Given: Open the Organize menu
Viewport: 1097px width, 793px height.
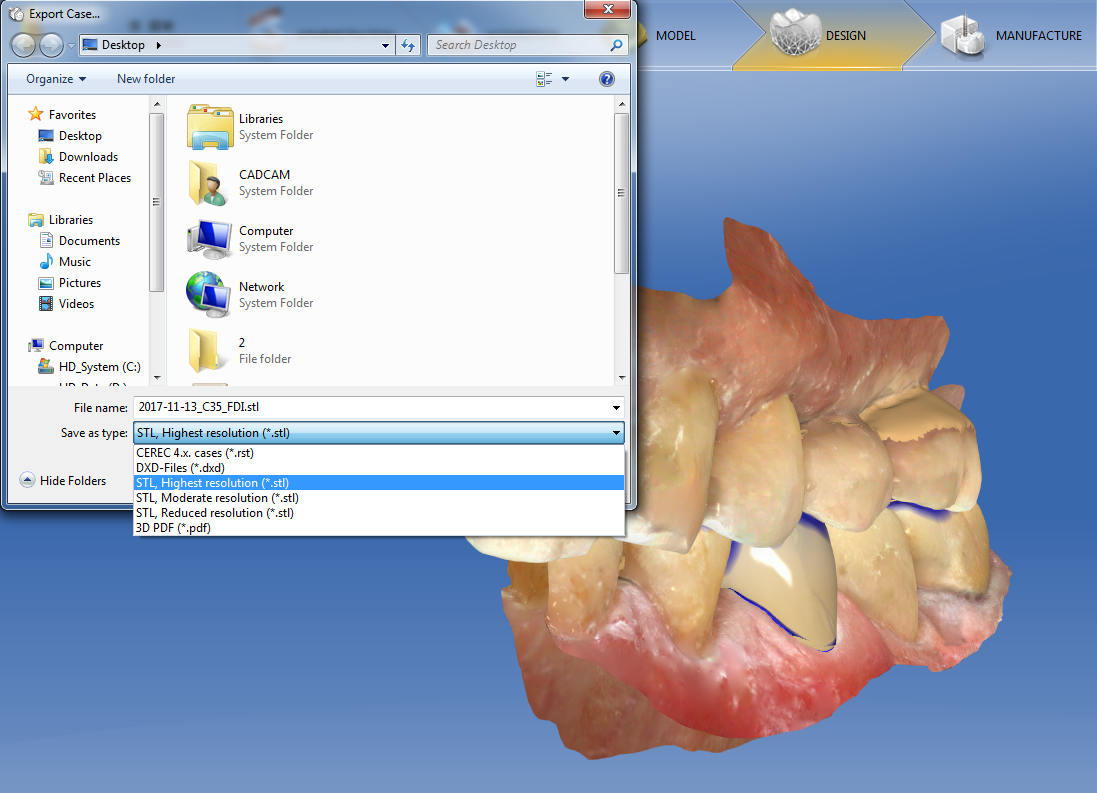Looking at the screenshot, I should click(x=56, y=79).
